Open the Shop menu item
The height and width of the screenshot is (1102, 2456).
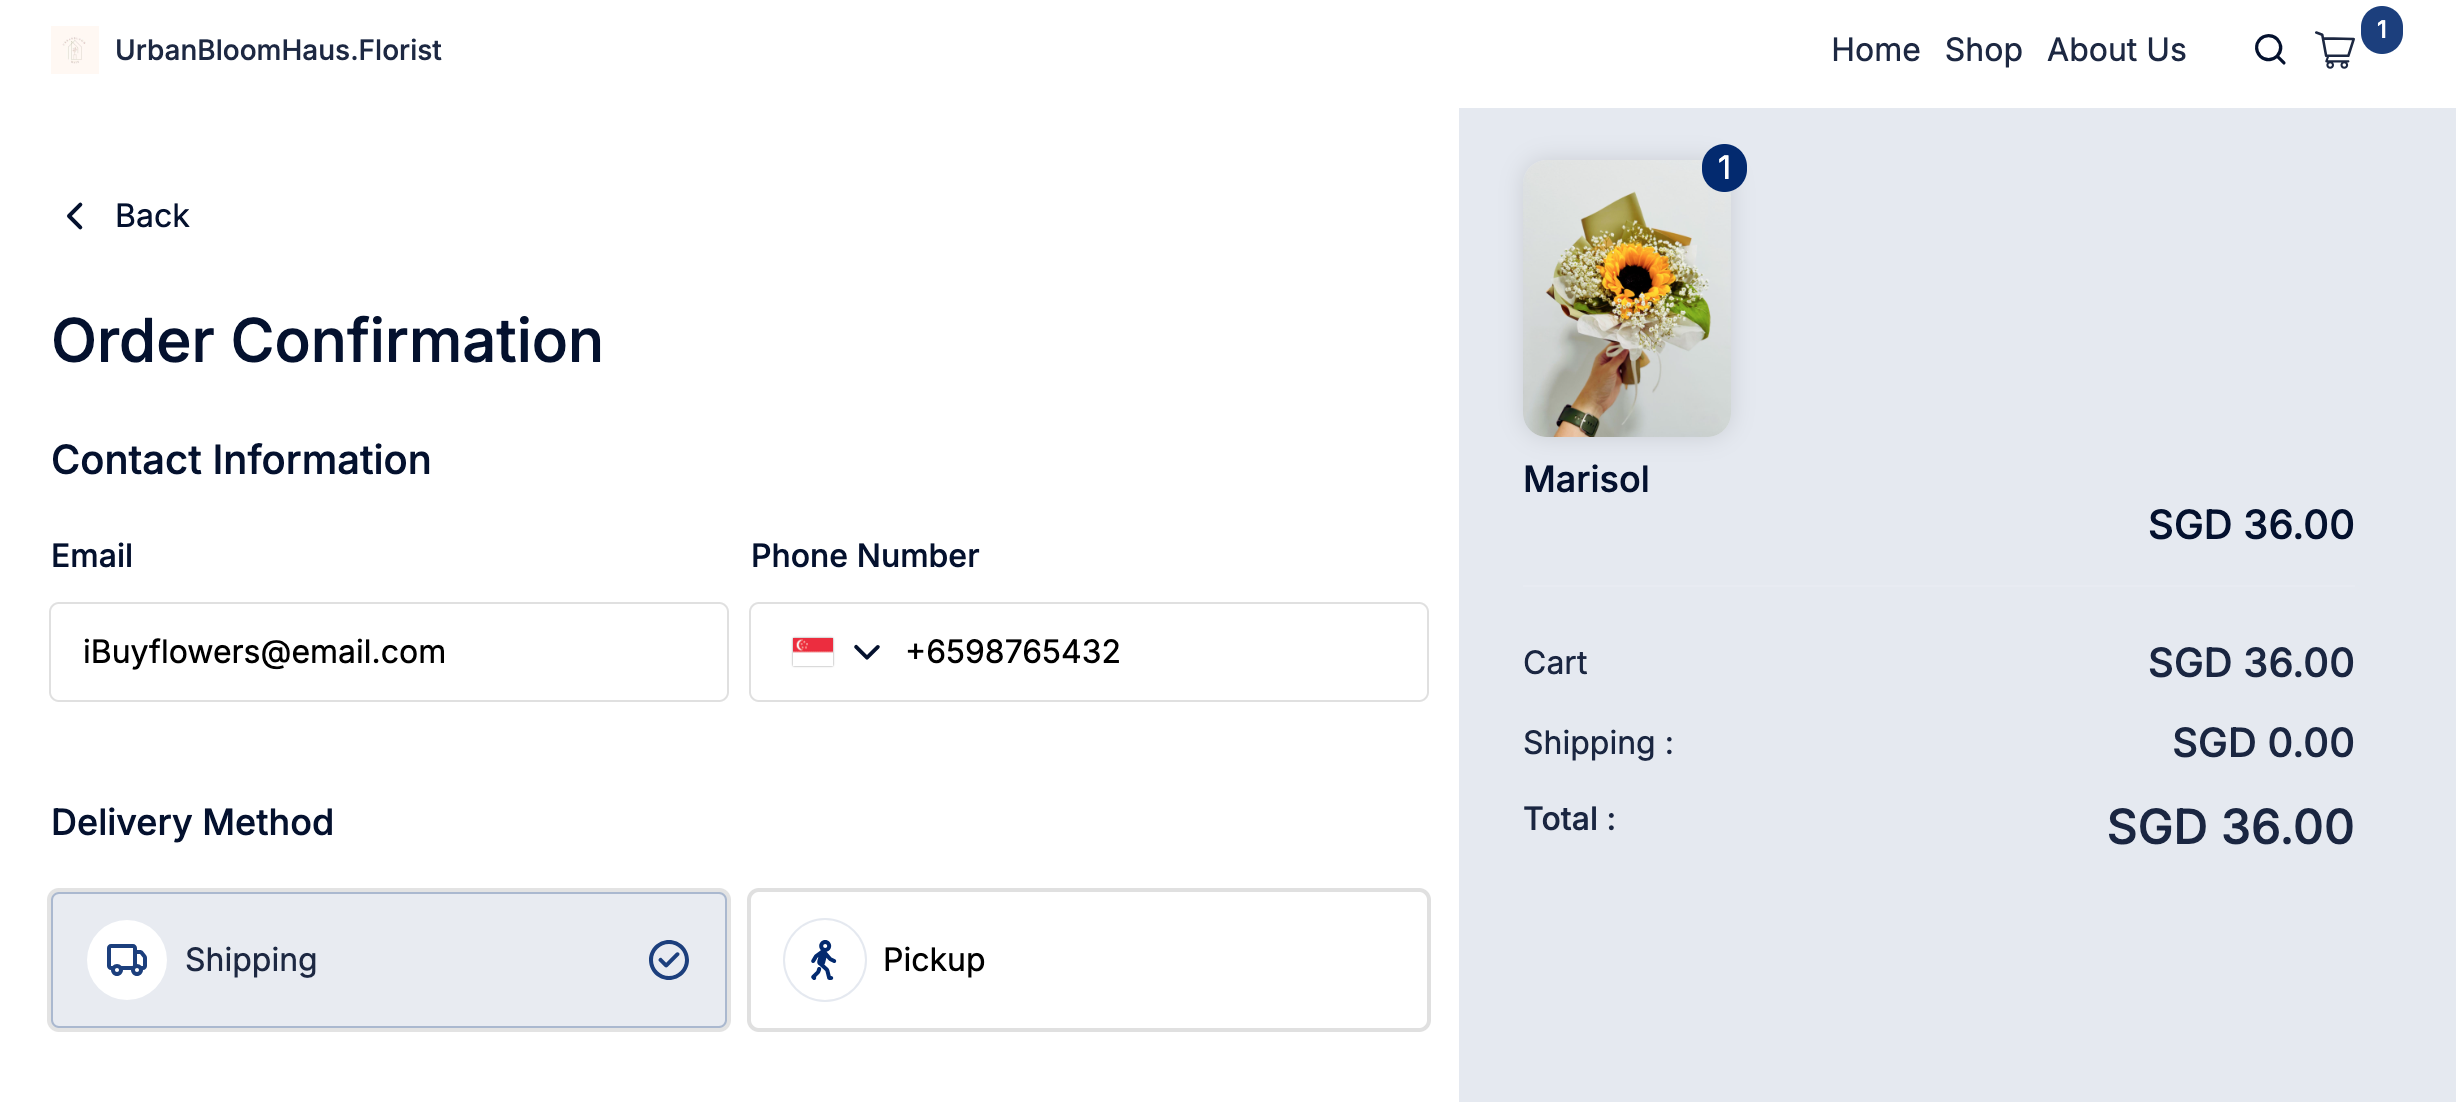point(1983,49)
